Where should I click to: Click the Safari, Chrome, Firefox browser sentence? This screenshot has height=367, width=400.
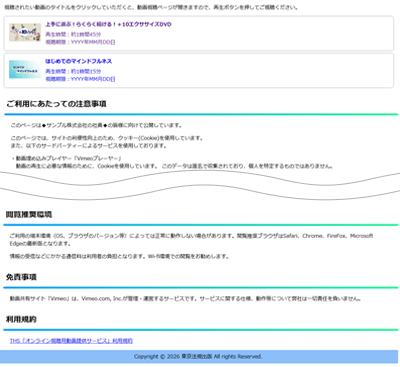tap(191, 240)
